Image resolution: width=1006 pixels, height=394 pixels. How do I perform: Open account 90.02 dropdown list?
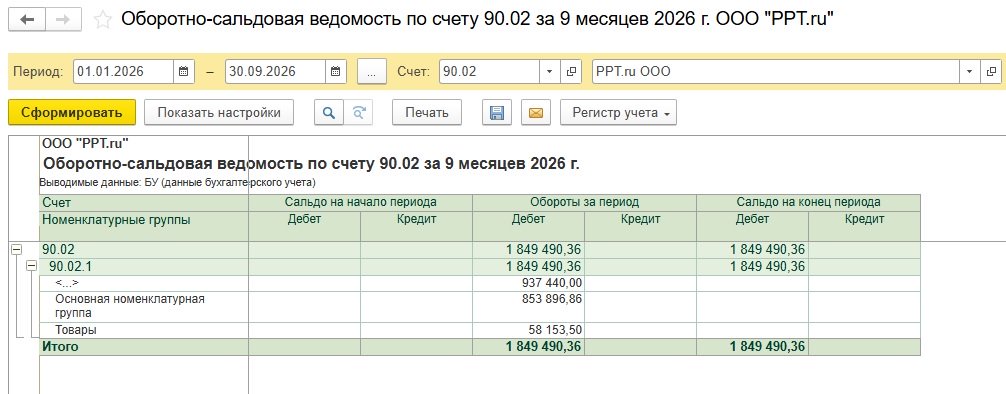[x=549, y=71]
